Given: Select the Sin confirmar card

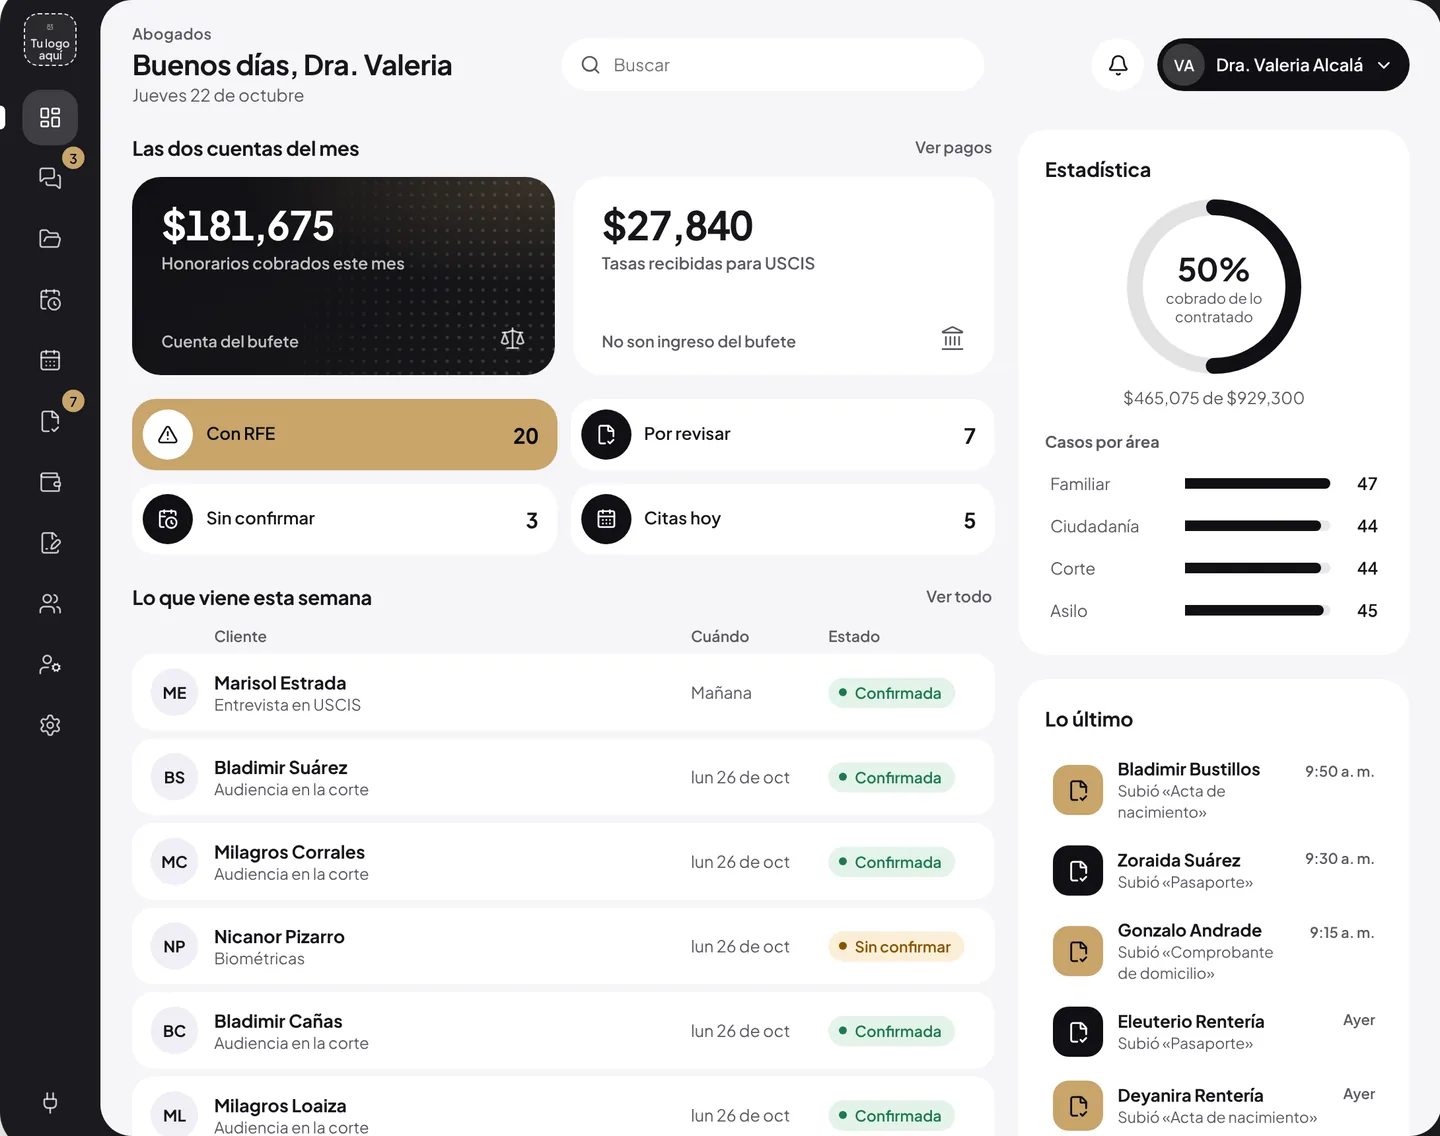Looking at the screenshot, I should pyautogui.click(x=344, y=519).
